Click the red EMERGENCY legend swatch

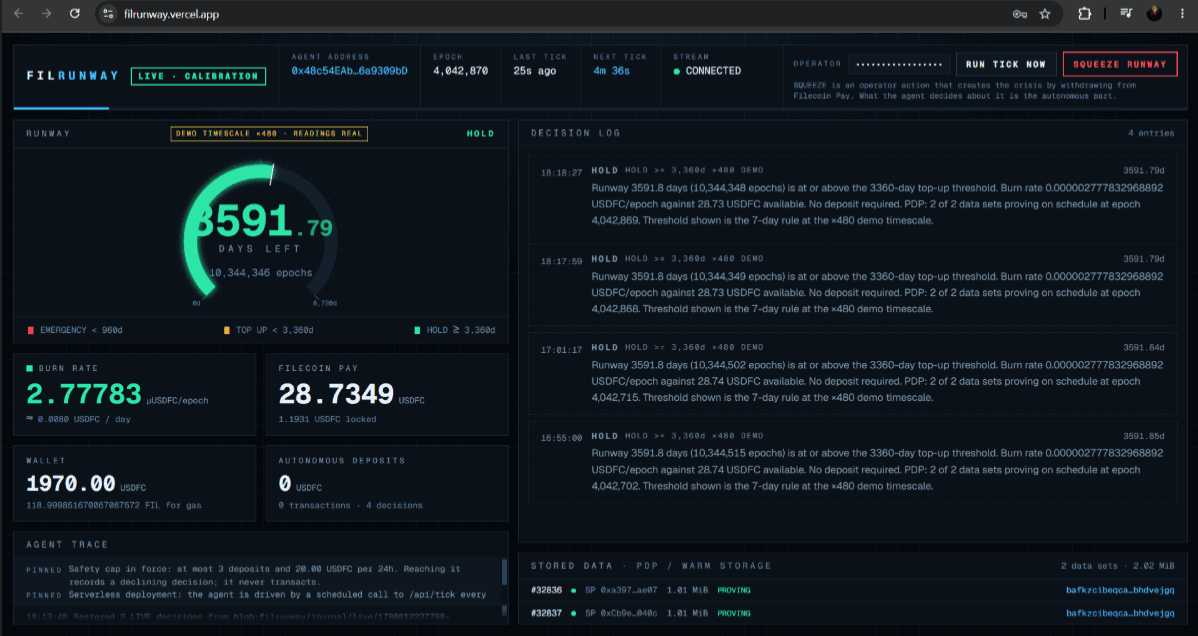point(31,330)
